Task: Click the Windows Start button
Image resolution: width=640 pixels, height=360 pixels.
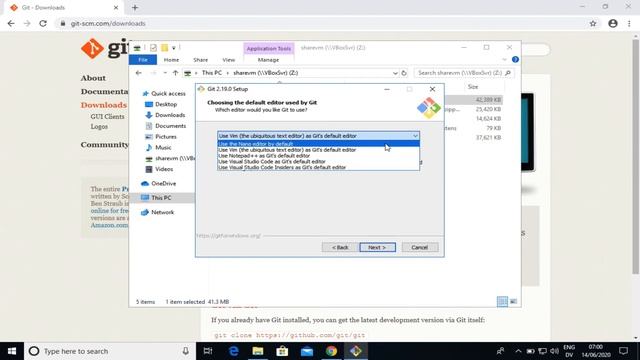Action: [x=12, y=351]
